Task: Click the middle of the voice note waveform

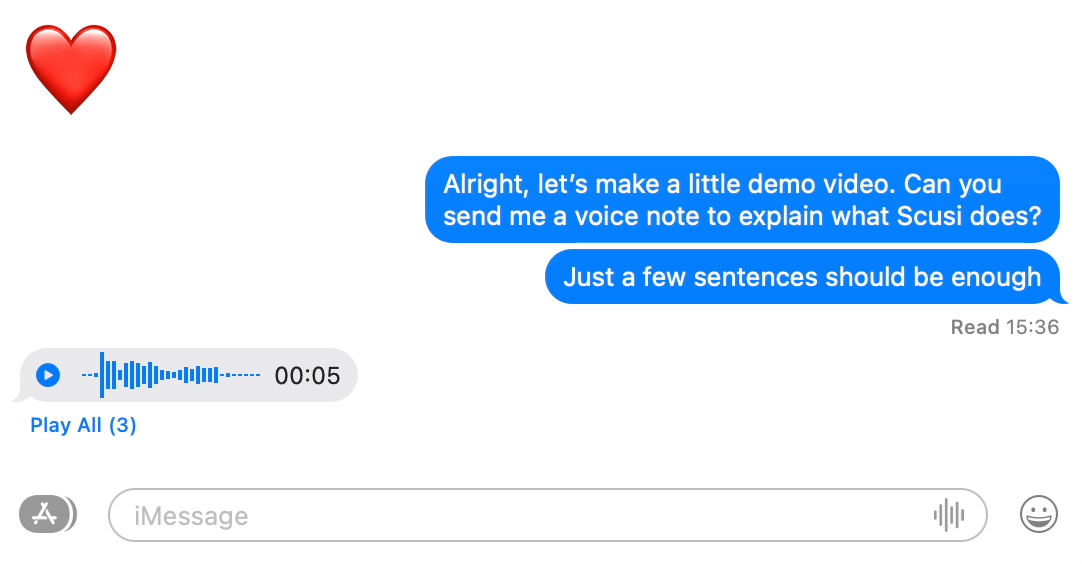Action: tap(170, 375)
